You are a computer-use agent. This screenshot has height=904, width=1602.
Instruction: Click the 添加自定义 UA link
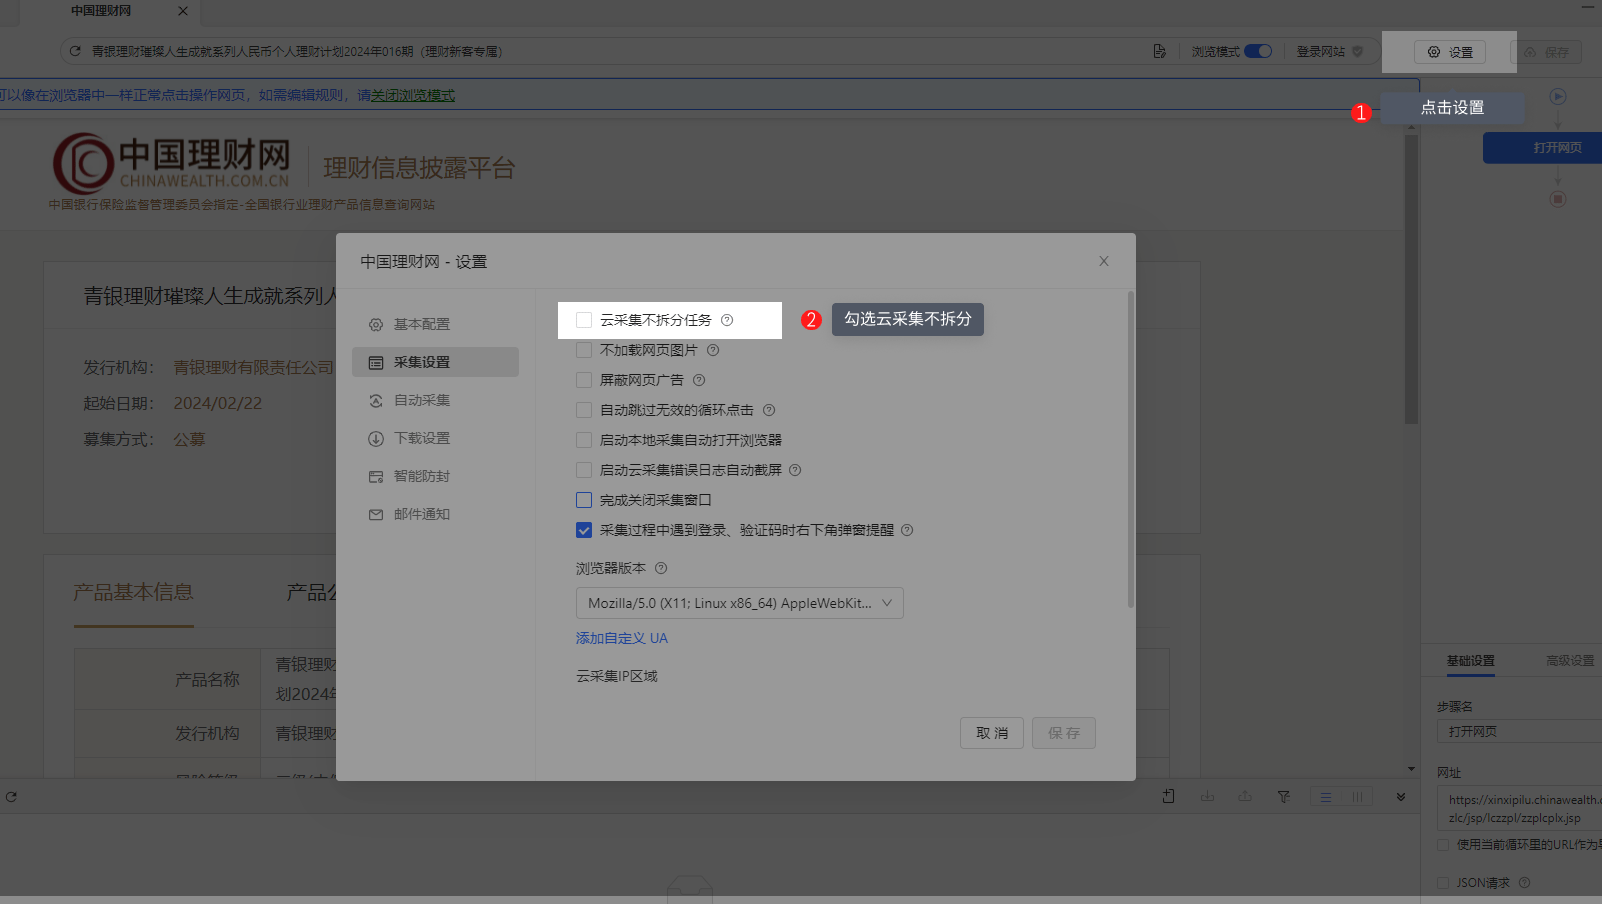tap(622, 638)
